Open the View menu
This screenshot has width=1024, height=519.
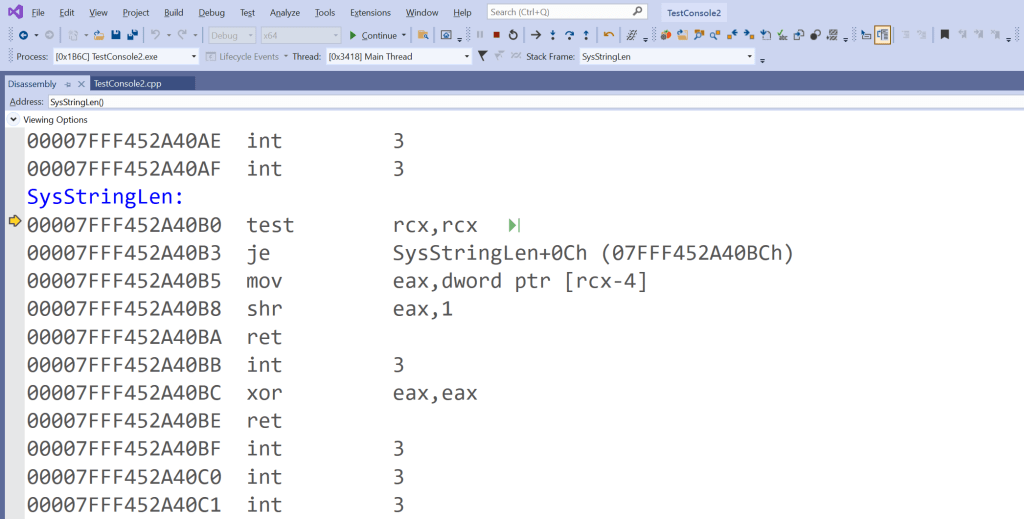pyautogui.click(x=99, y=12)
